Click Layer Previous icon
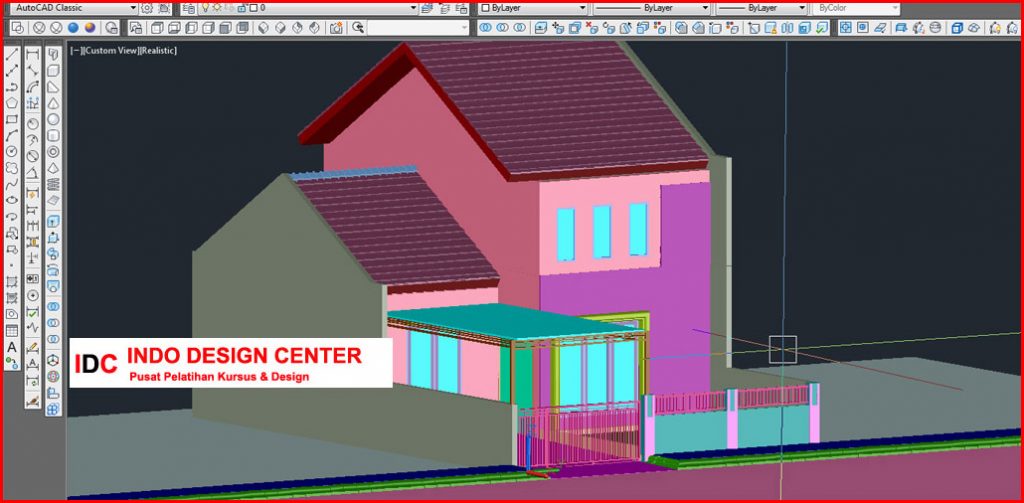The height and width of the screenshot is (503, 1024). point(445,8)
